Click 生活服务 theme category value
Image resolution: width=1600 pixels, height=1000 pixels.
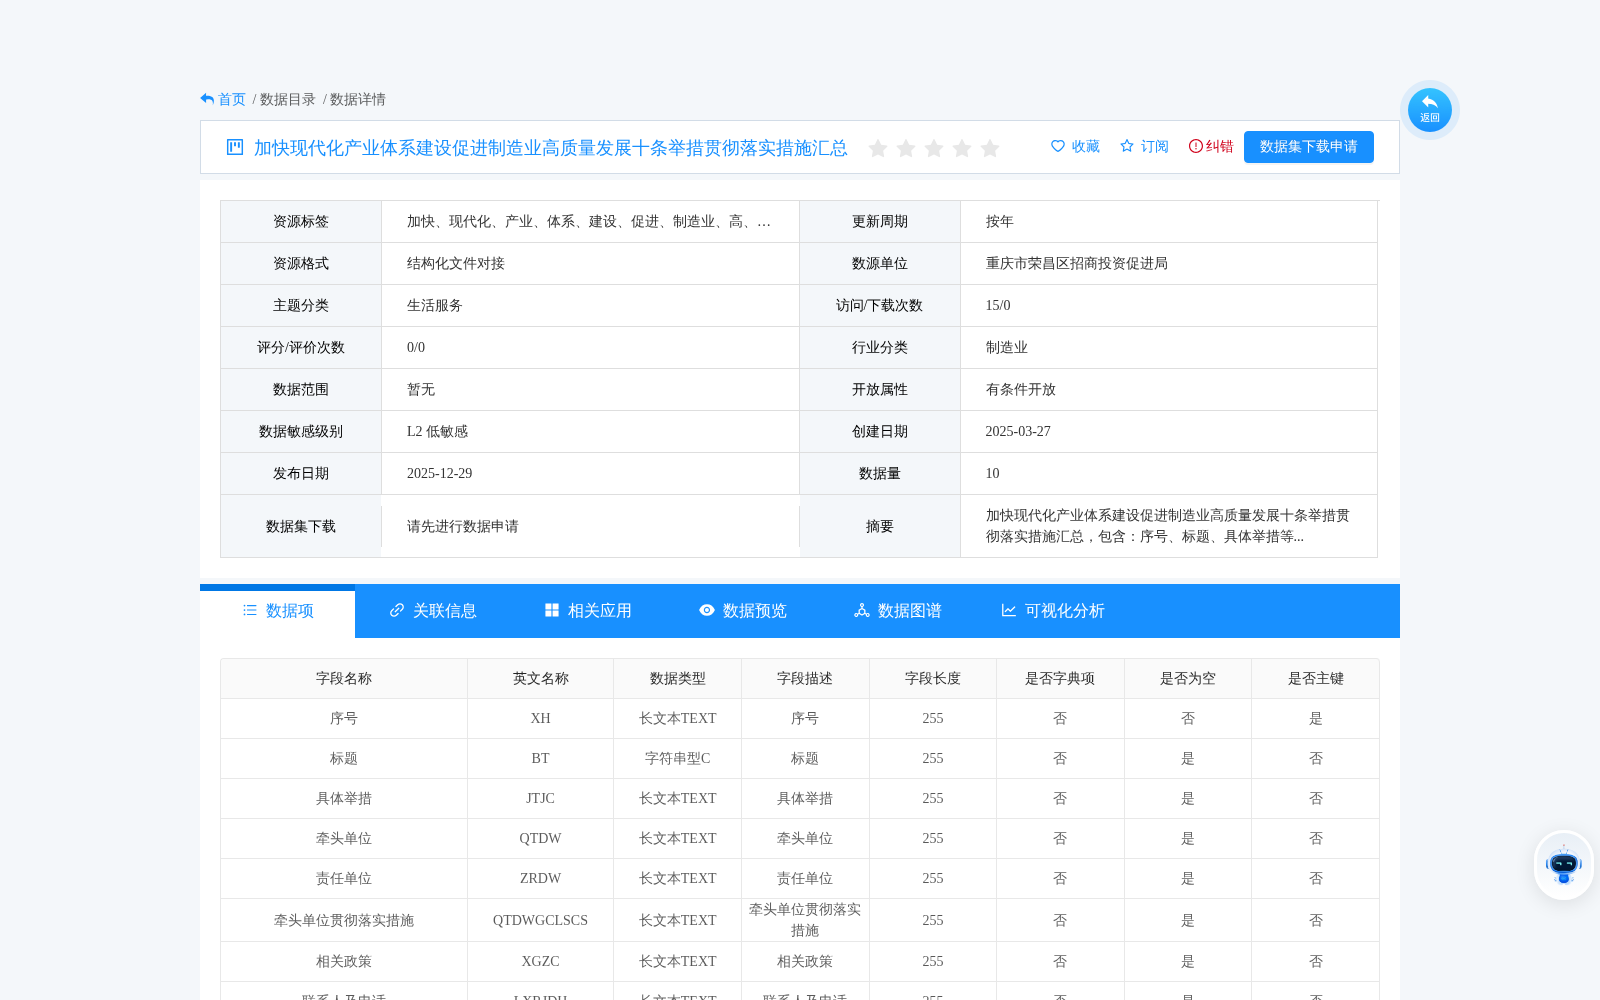tap(435, 306)
